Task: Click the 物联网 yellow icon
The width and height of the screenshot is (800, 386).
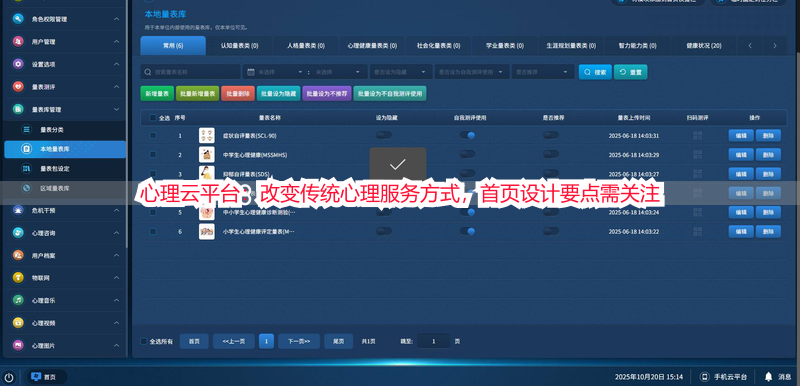Action: click(18, 277)
